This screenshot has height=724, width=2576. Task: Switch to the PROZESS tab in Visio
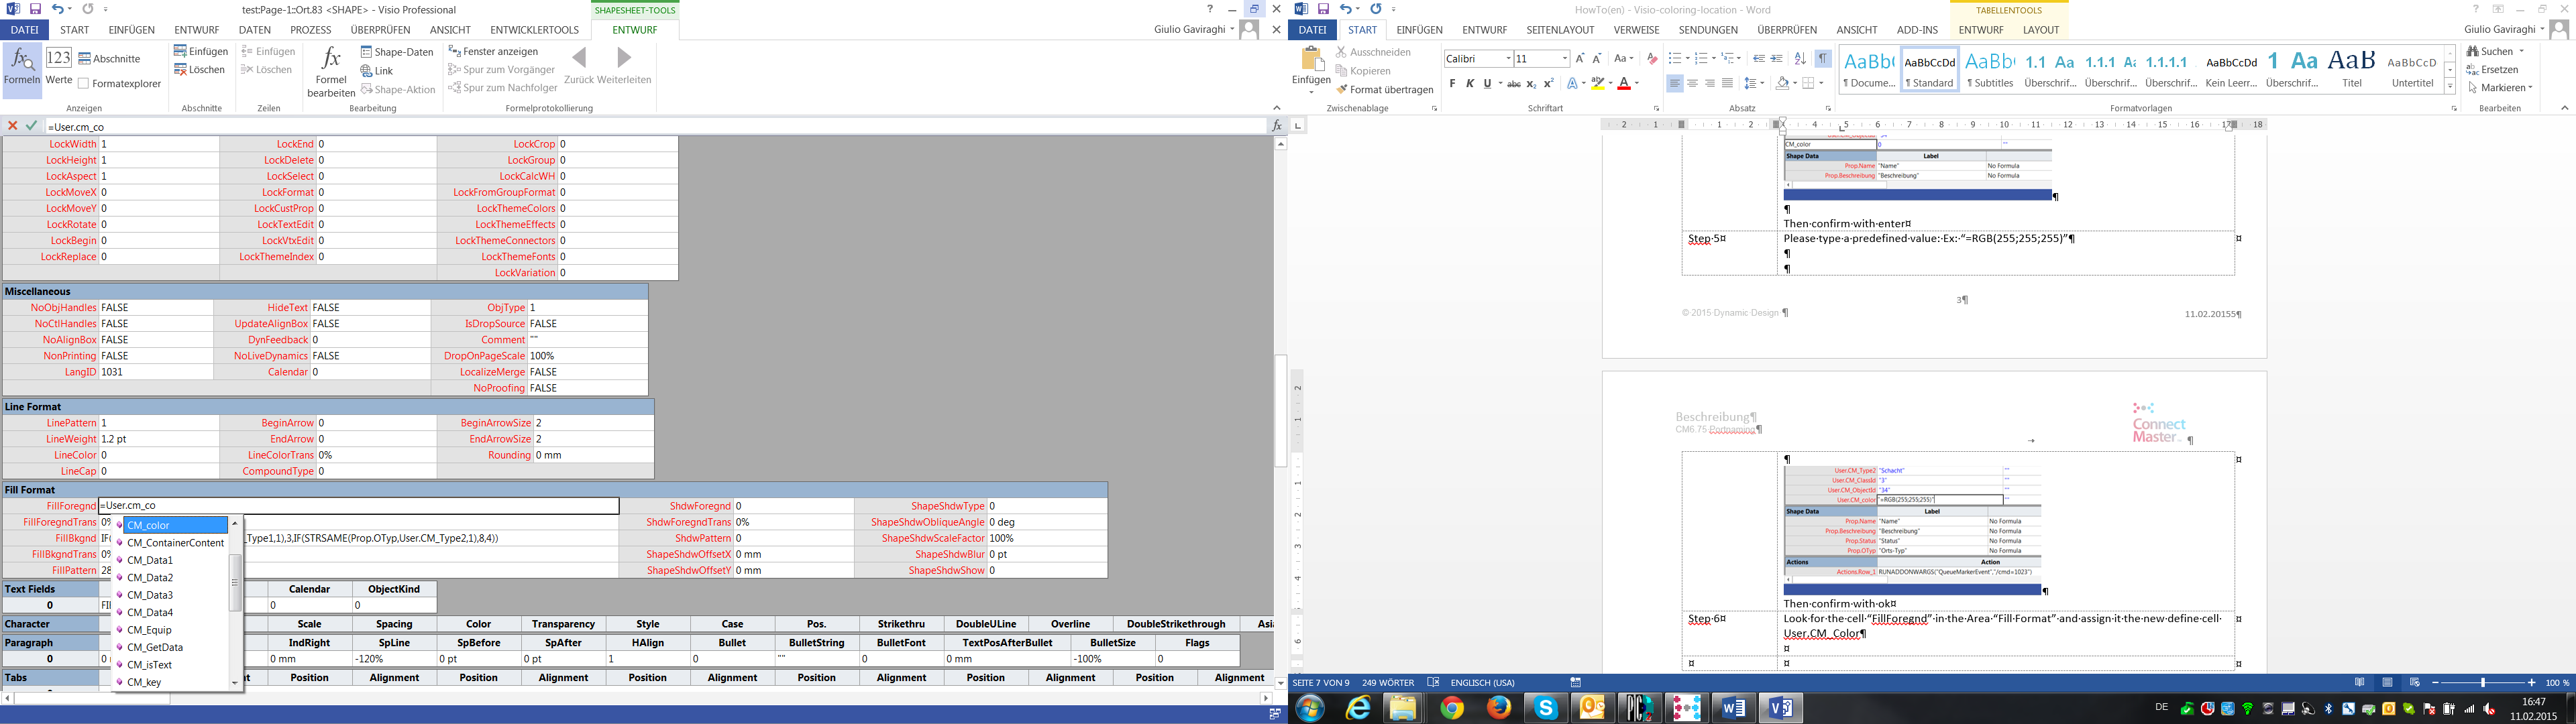click(310, 30)
